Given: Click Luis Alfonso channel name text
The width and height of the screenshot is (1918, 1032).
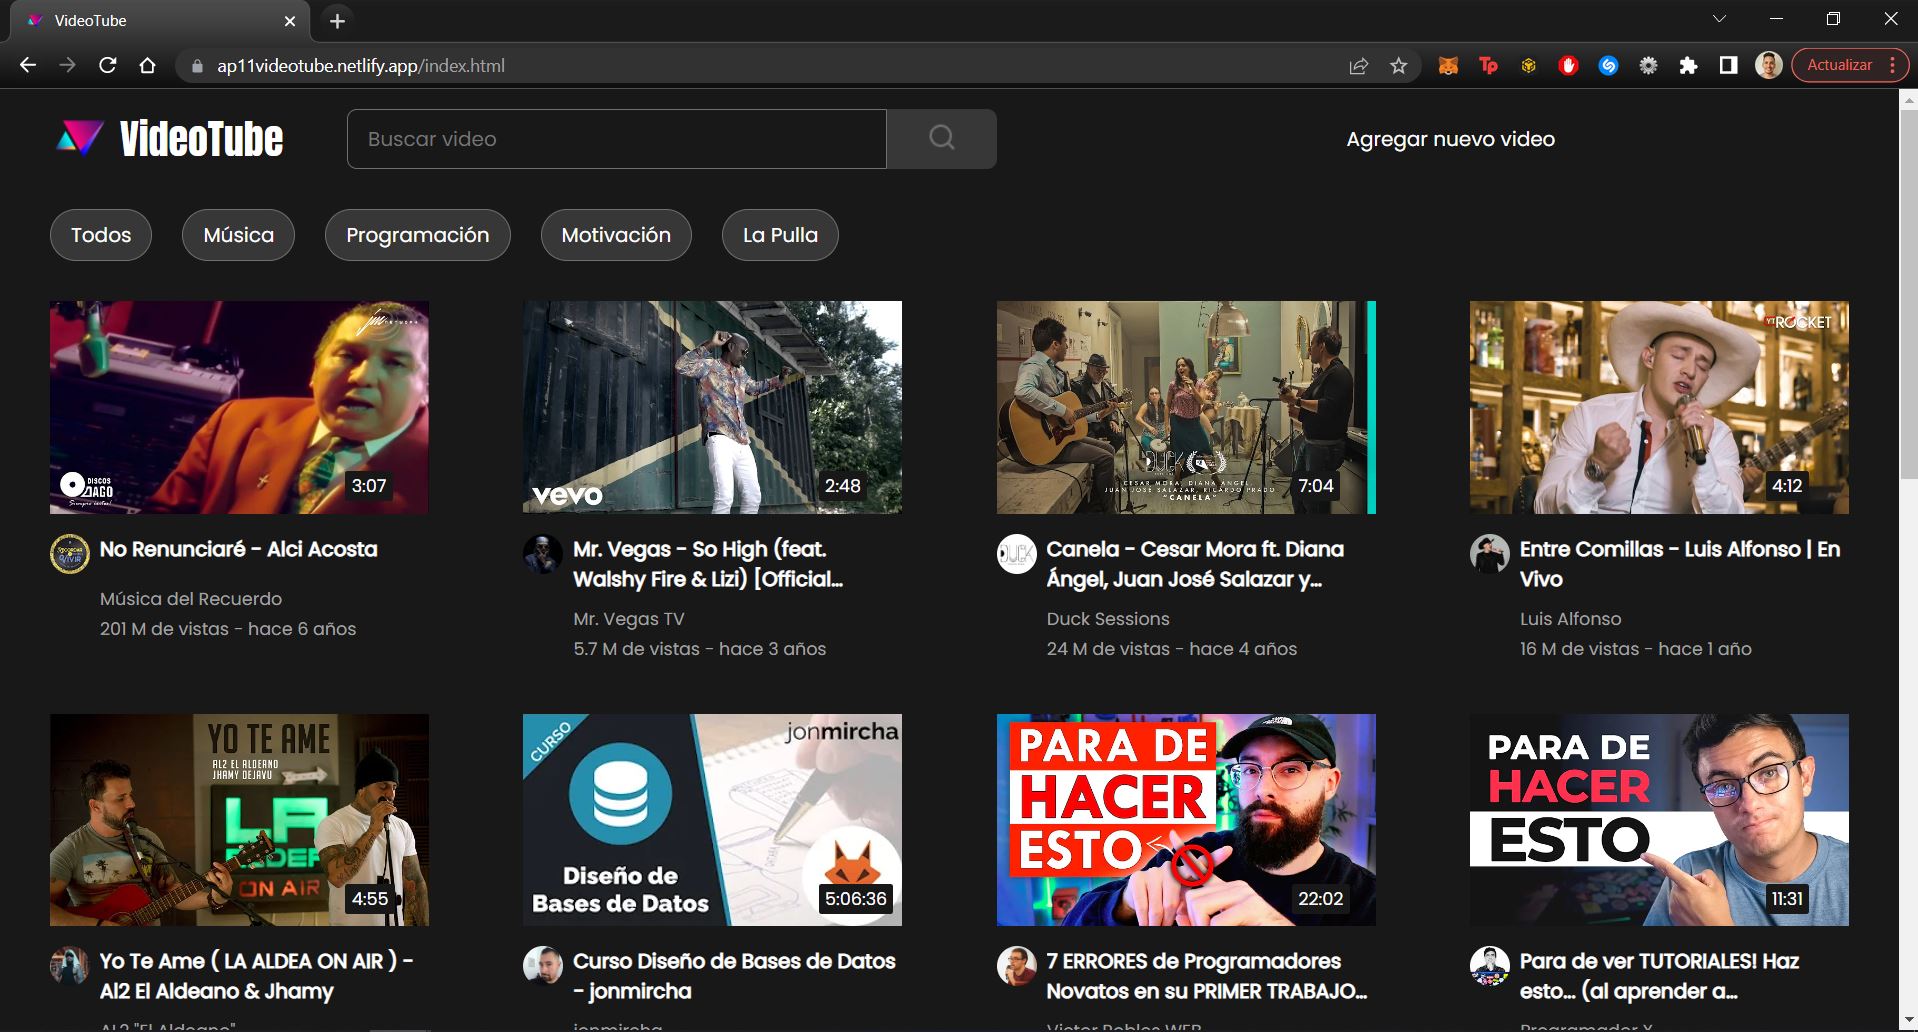Looking at the screenshot, I should coord(1570,619).
